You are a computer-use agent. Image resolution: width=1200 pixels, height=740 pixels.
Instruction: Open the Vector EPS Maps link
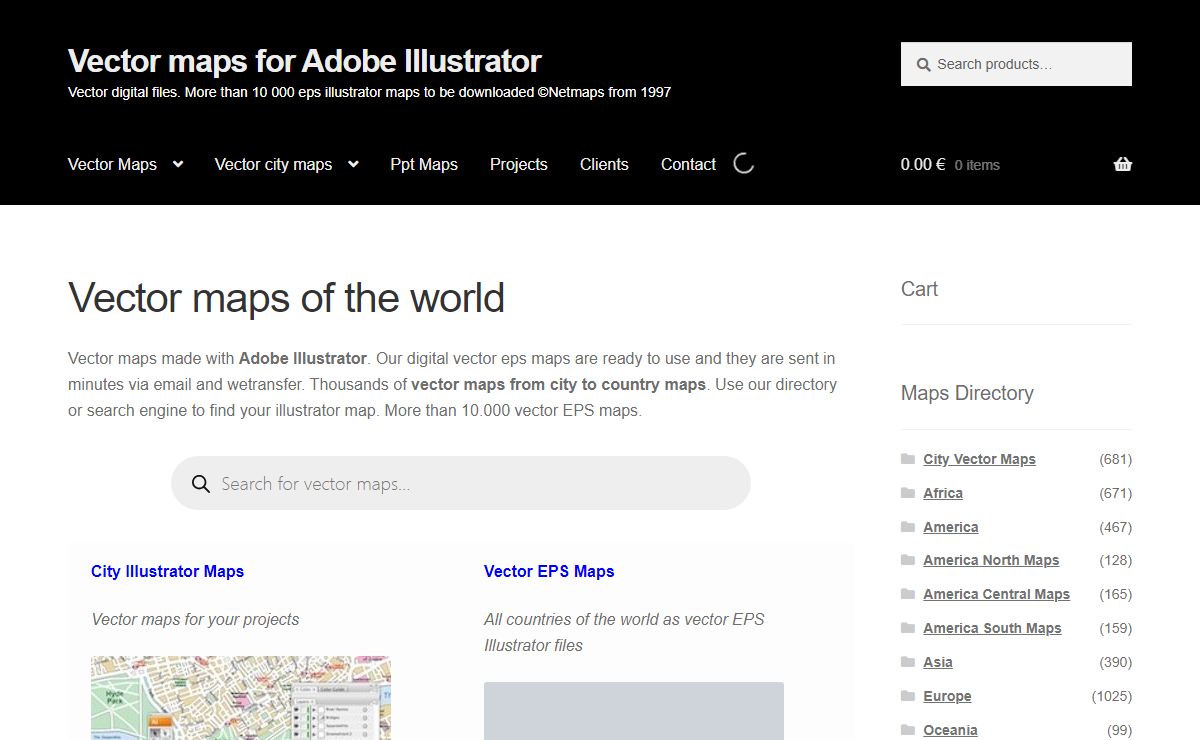coord(549,571)
